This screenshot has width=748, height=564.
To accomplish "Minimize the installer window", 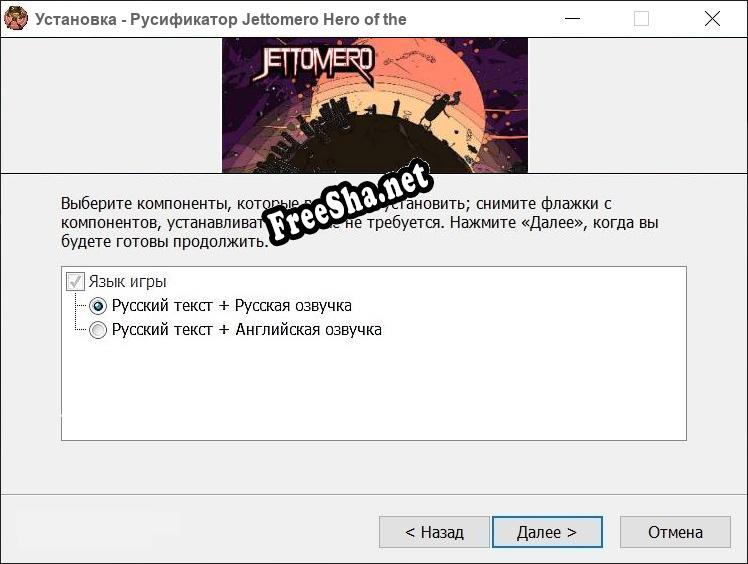I will pyautogui.click(x=572, y=19).
